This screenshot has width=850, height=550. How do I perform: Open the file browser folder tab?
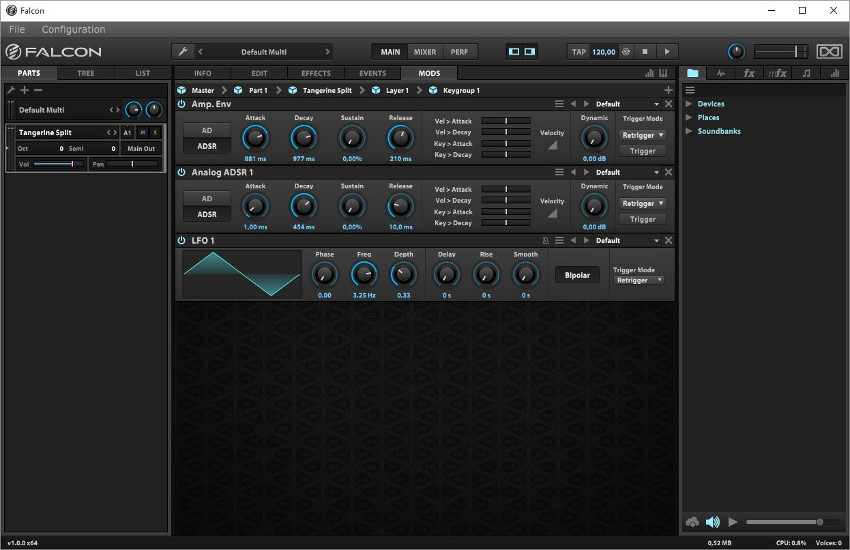point(693,73)
